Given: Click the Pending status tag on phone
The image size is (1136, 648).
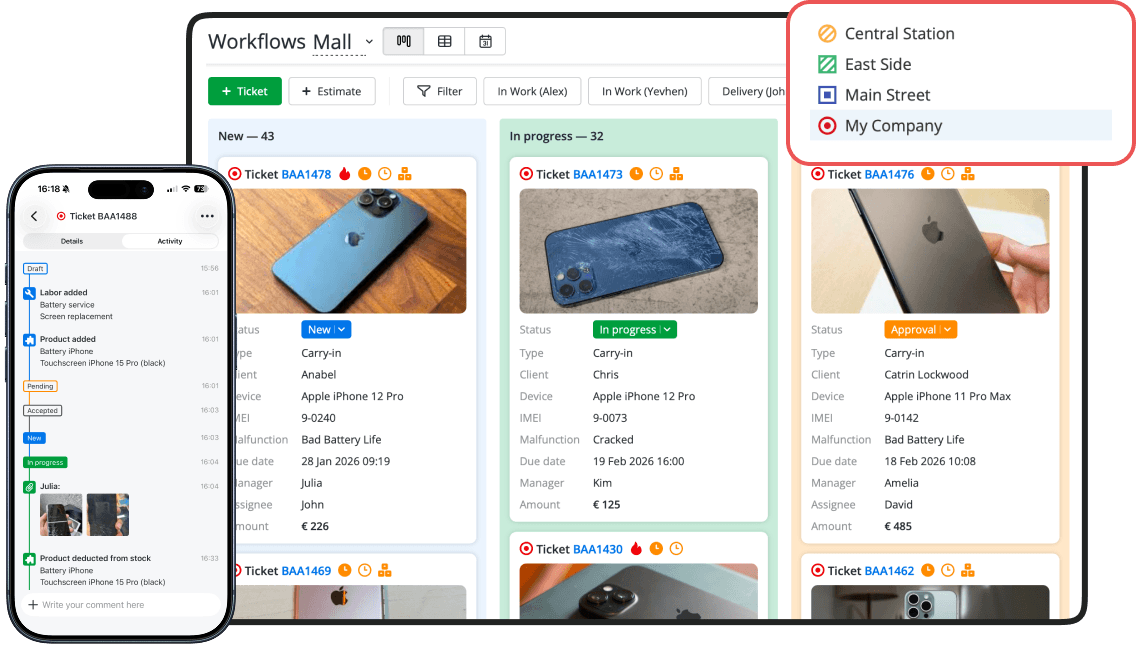Looking at the screenshot, I should (x=41, y=386).
